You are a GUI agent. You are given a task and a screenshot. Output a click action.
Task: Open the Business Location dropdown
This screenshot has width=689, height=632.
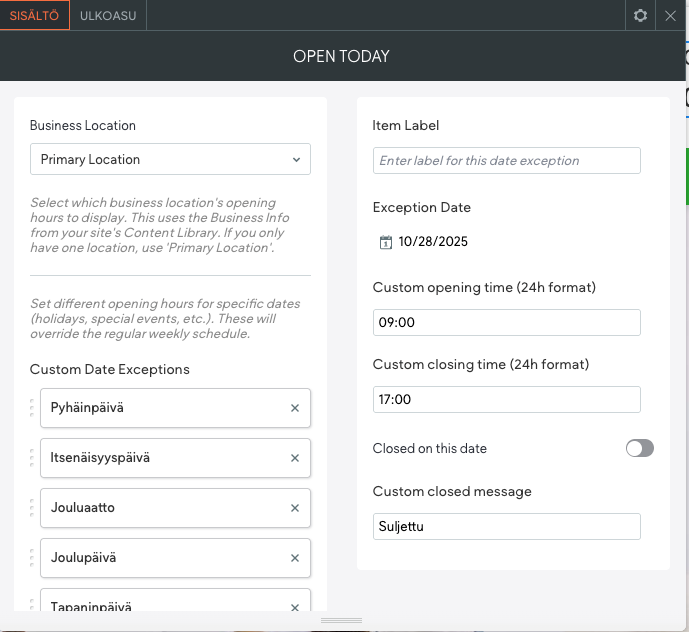170,159
